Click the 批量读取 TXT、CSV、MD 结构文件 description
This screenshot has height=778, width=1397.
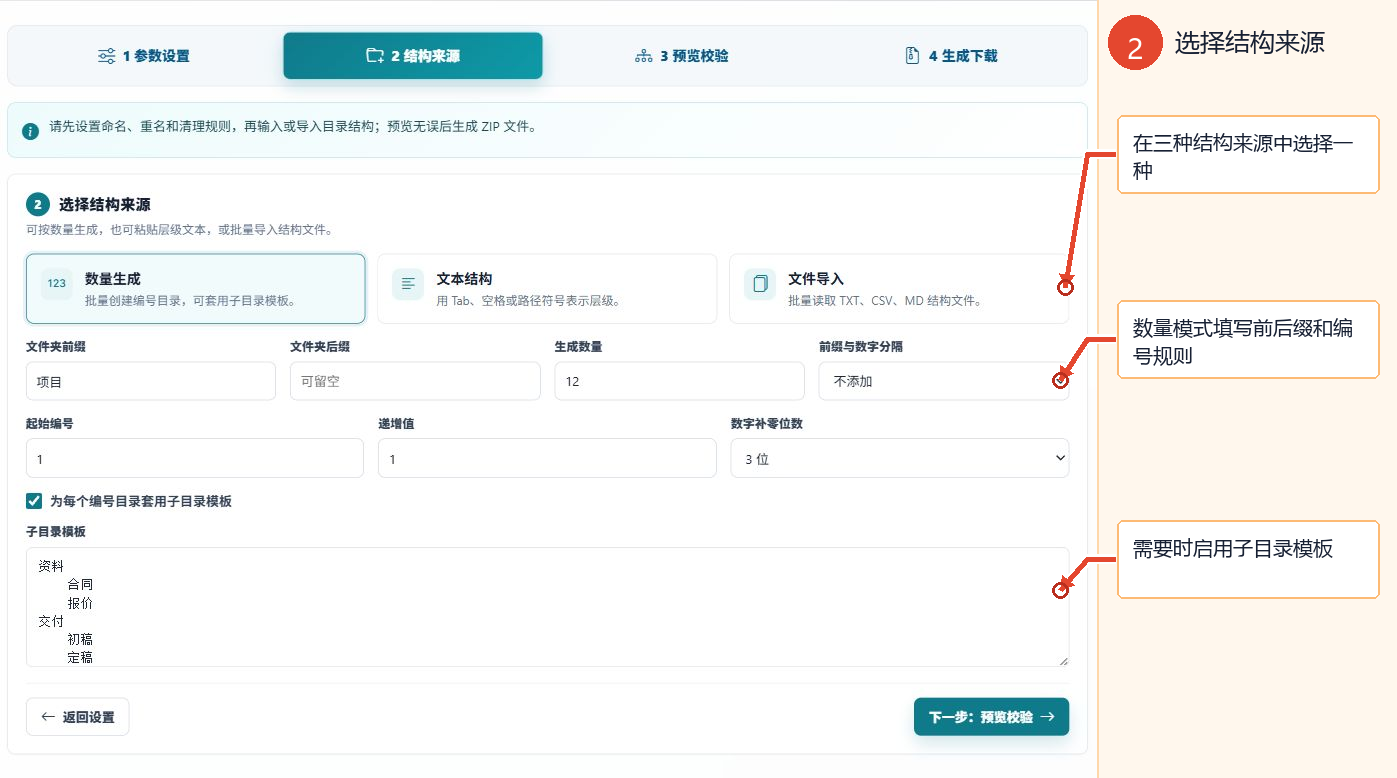pos(885,301)
